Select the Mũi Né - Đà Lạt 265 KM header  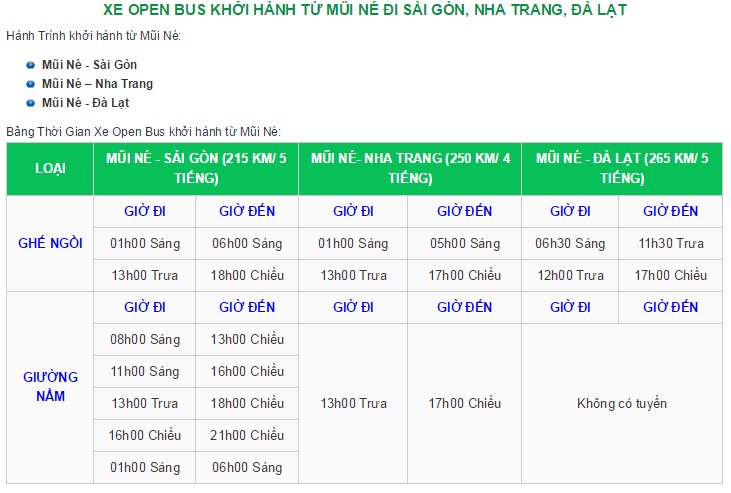point(622,168)
